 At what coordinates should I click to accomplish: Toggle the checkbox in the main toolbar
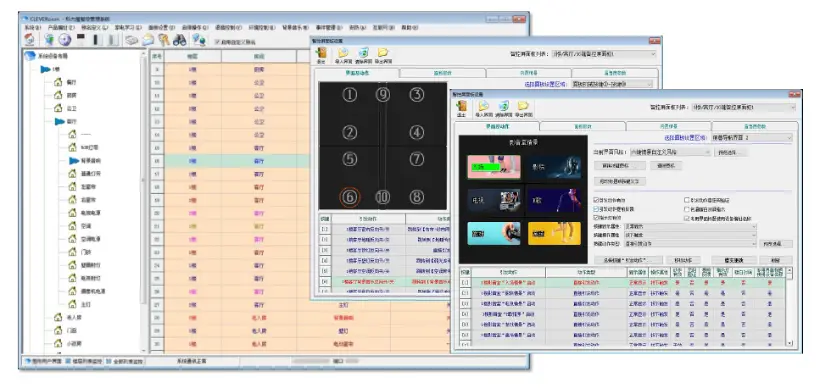click(x=217, y=41)
